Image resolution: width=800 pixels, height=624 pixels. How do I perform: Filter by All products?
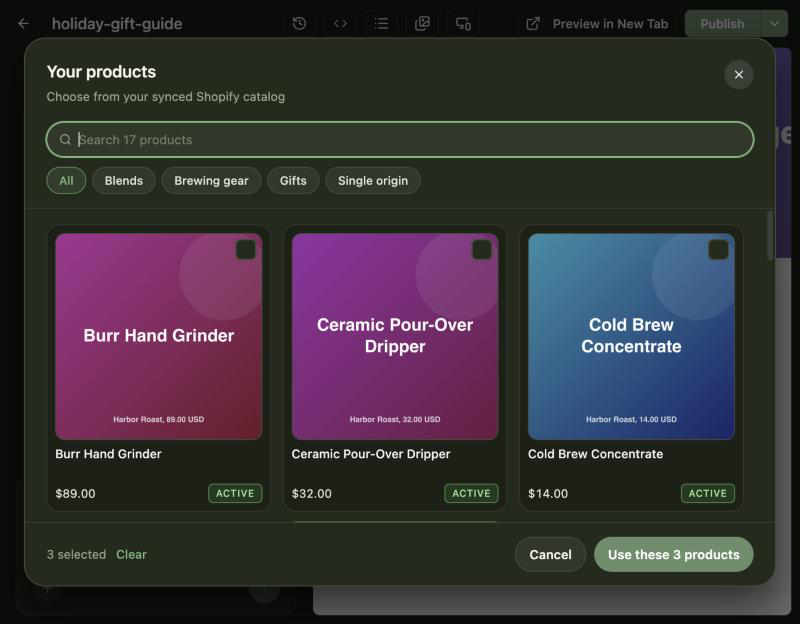[x=66, y=181]
